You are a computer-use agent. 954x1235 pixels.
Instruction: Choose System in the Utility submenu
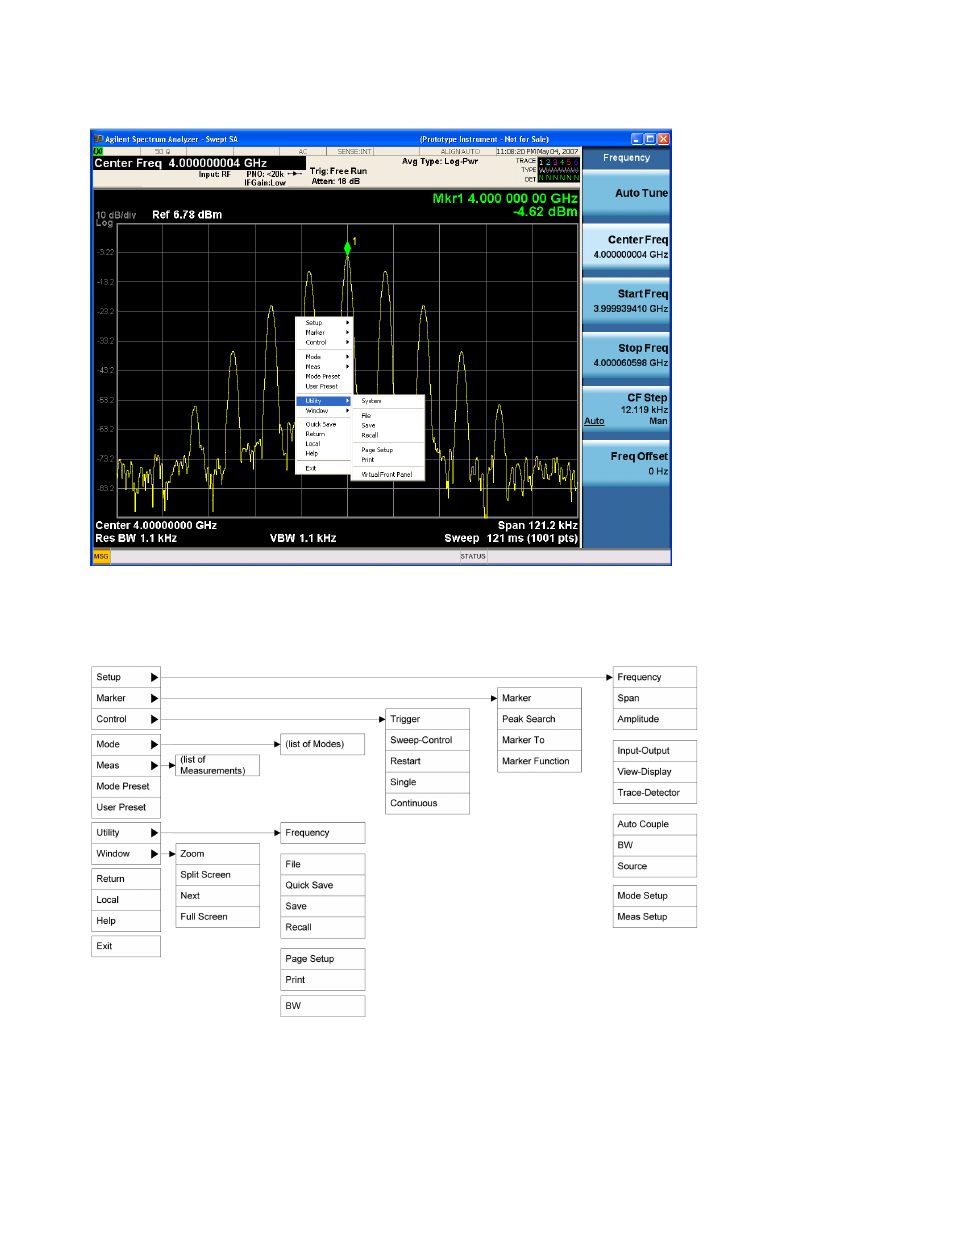[388, 401]
